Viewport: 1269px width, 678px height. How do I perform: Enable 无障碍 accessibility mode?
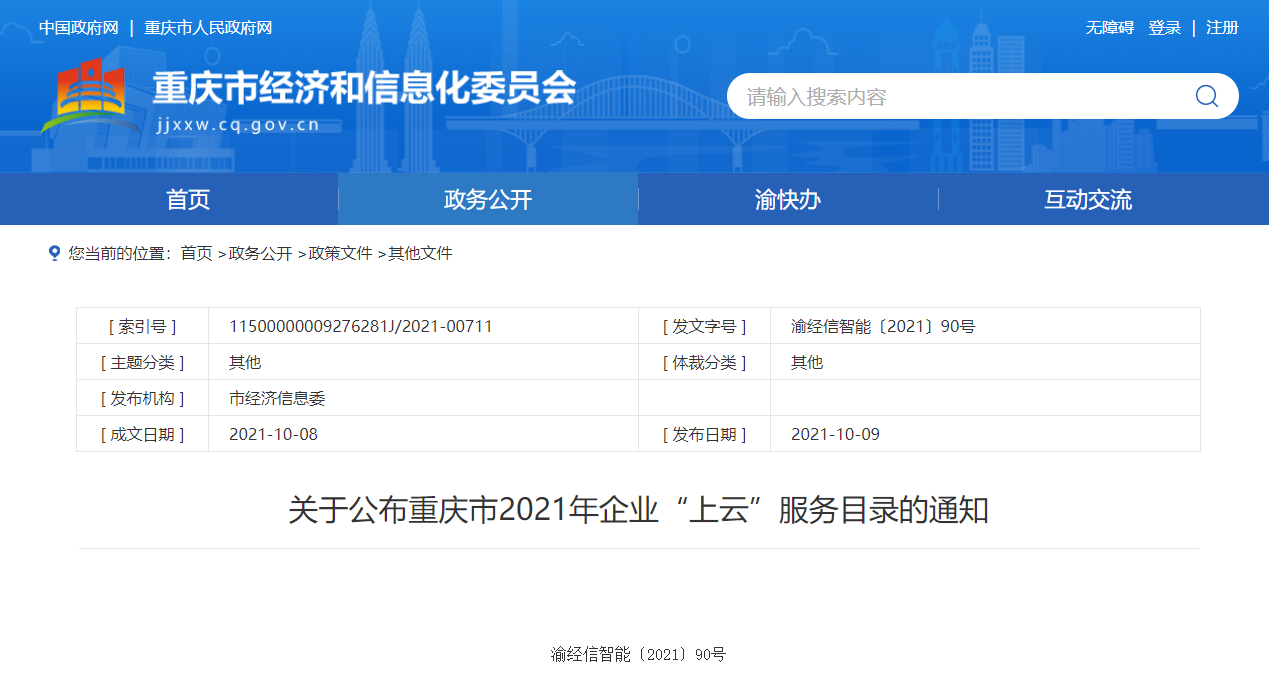pos(1110,28)
